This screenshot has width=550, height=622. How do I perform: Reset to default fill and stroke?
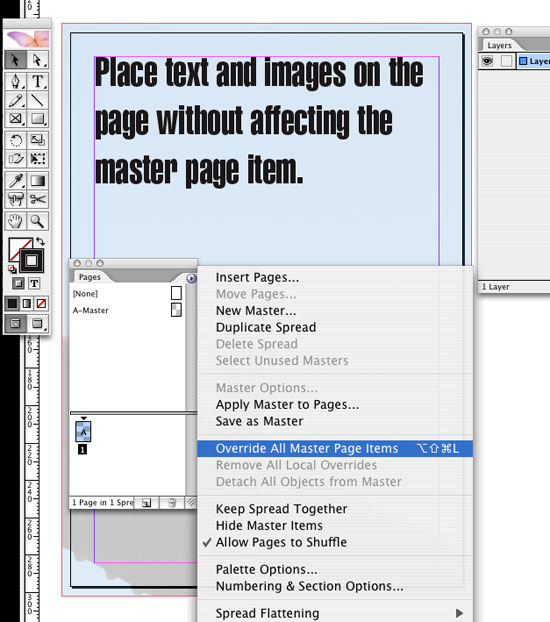(x=12, y=269)
